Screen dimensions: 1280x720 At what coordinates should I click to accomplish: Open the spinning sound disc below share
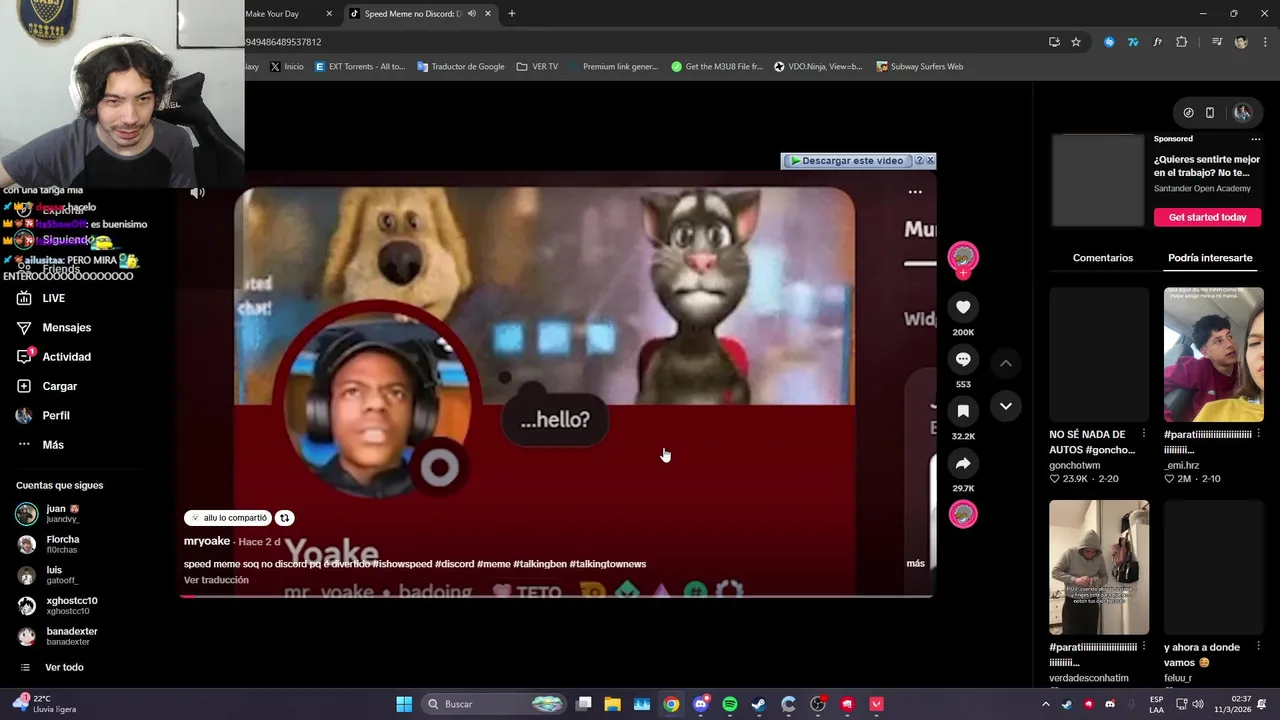(963, 514)
